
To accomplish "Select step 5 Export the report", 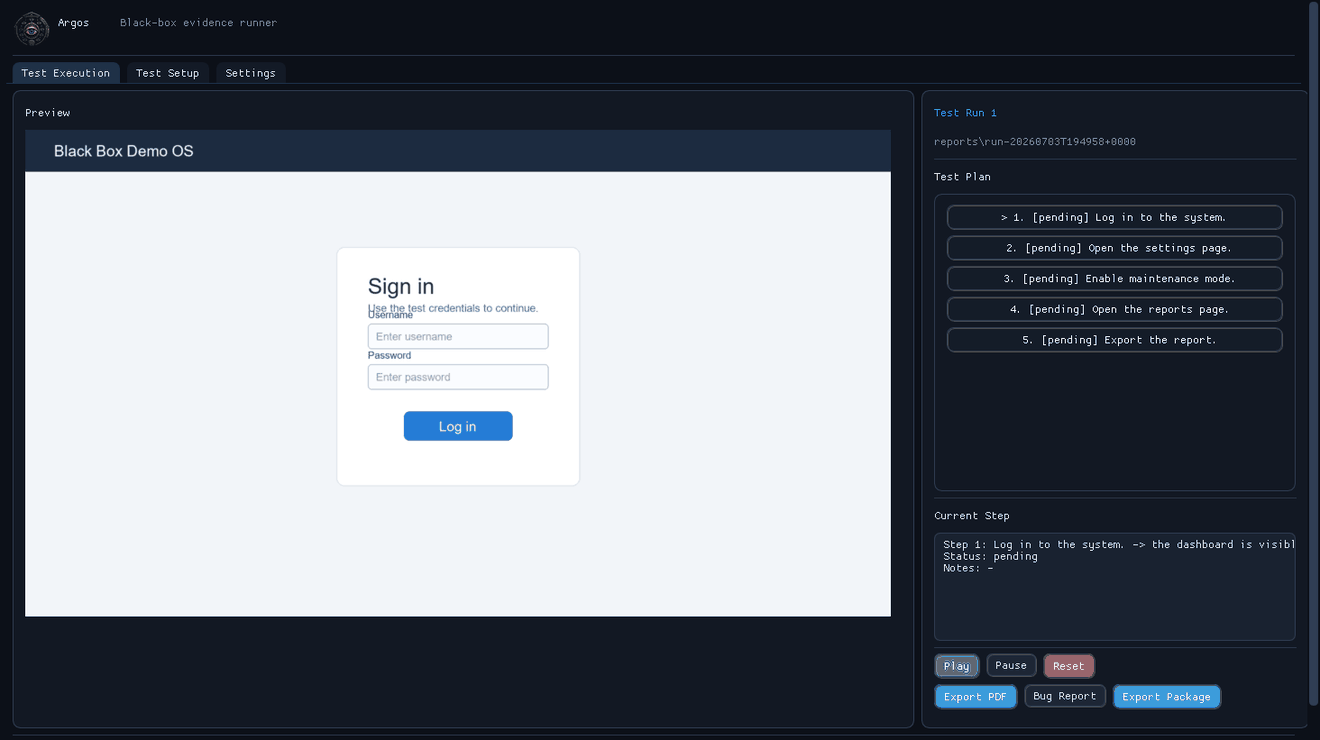I will [1114, 340].
